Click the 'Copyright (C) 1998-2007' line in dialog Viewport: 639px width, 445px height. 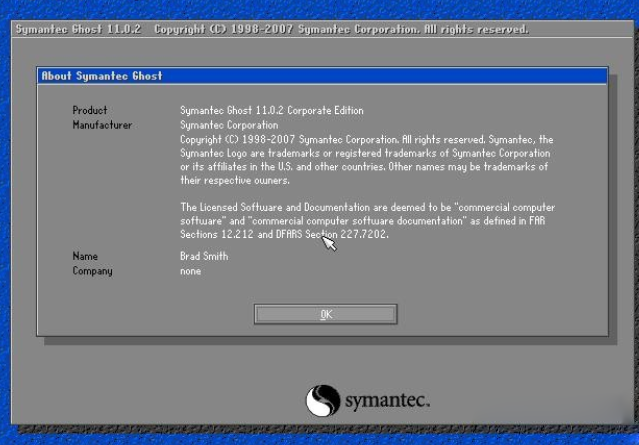tap(366, 140)
